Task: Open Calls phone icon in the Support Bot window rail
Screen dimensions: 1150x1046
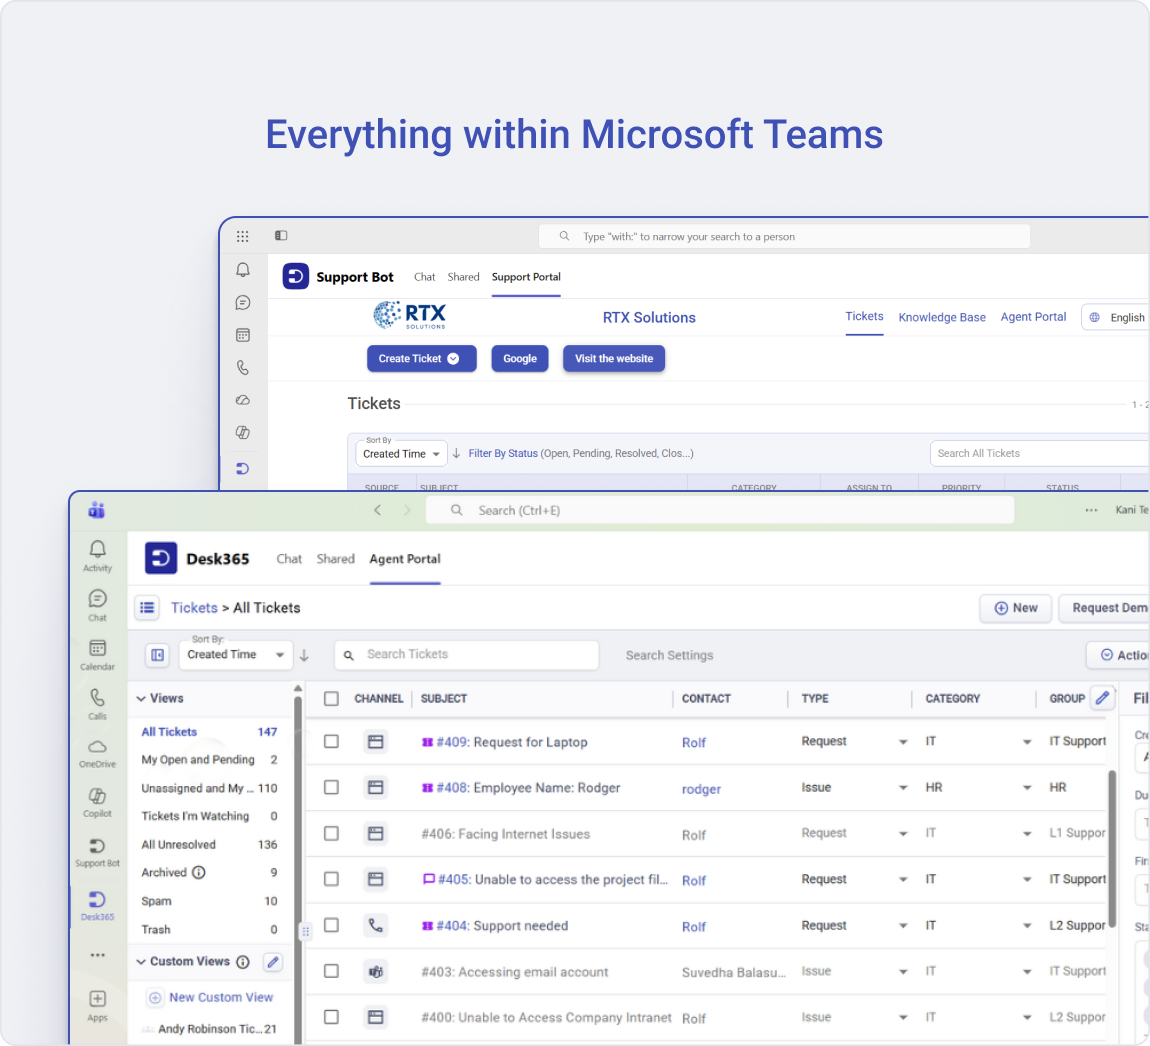Action: (243, 367)
